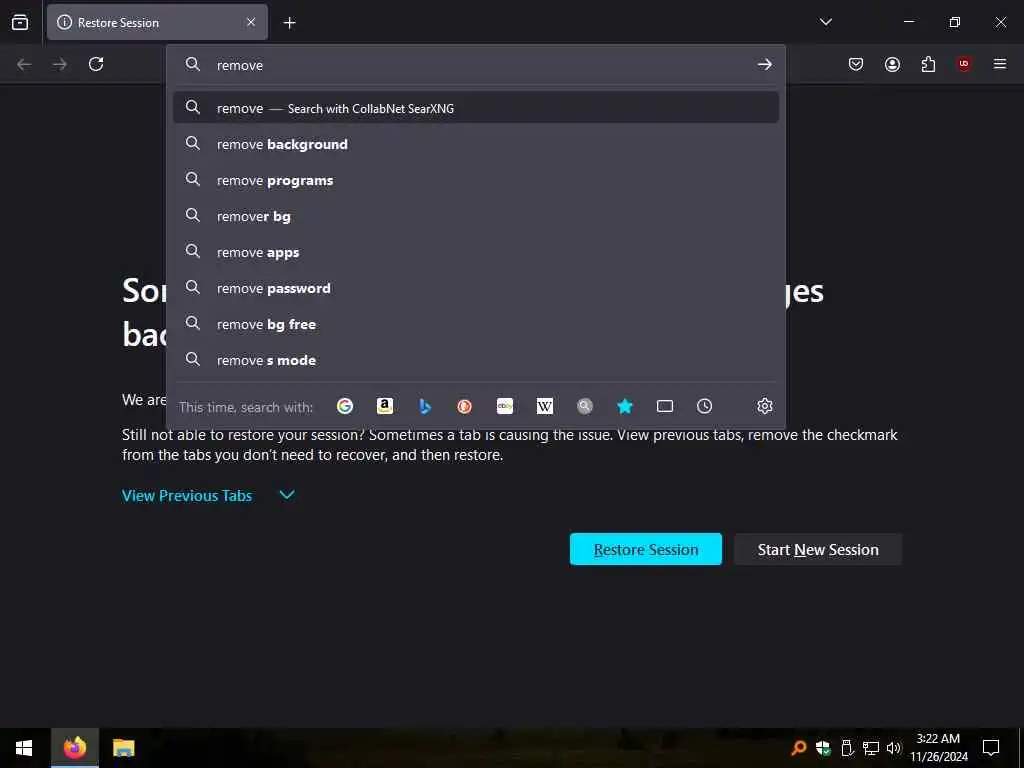Open the Windows Start menu
The height and width of the screenshot is (768, 1024).
point(24,748)
